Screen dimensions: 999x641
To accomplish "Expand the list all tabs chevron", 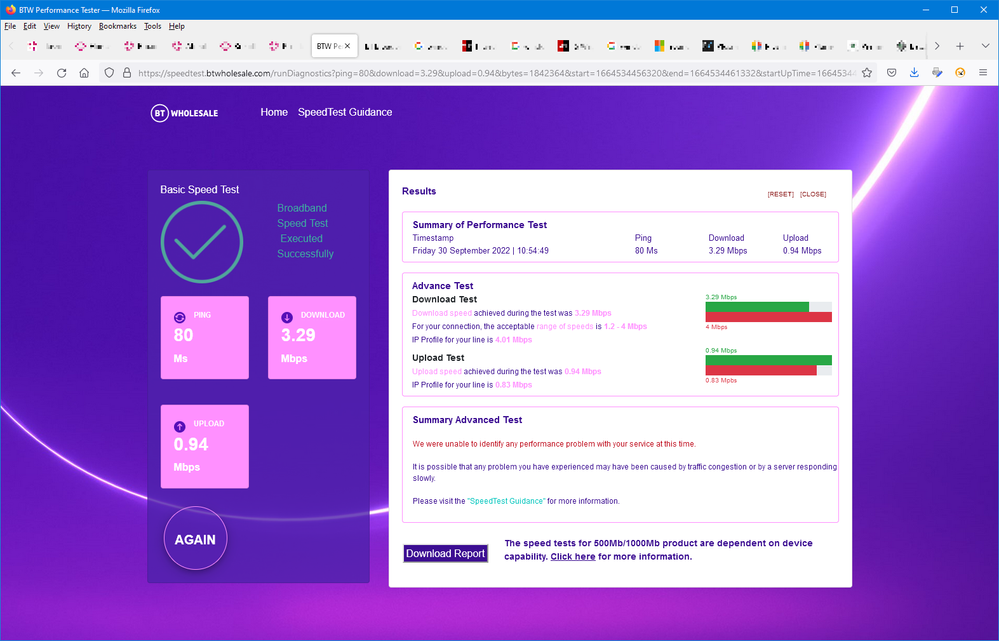I will point(984,46).
